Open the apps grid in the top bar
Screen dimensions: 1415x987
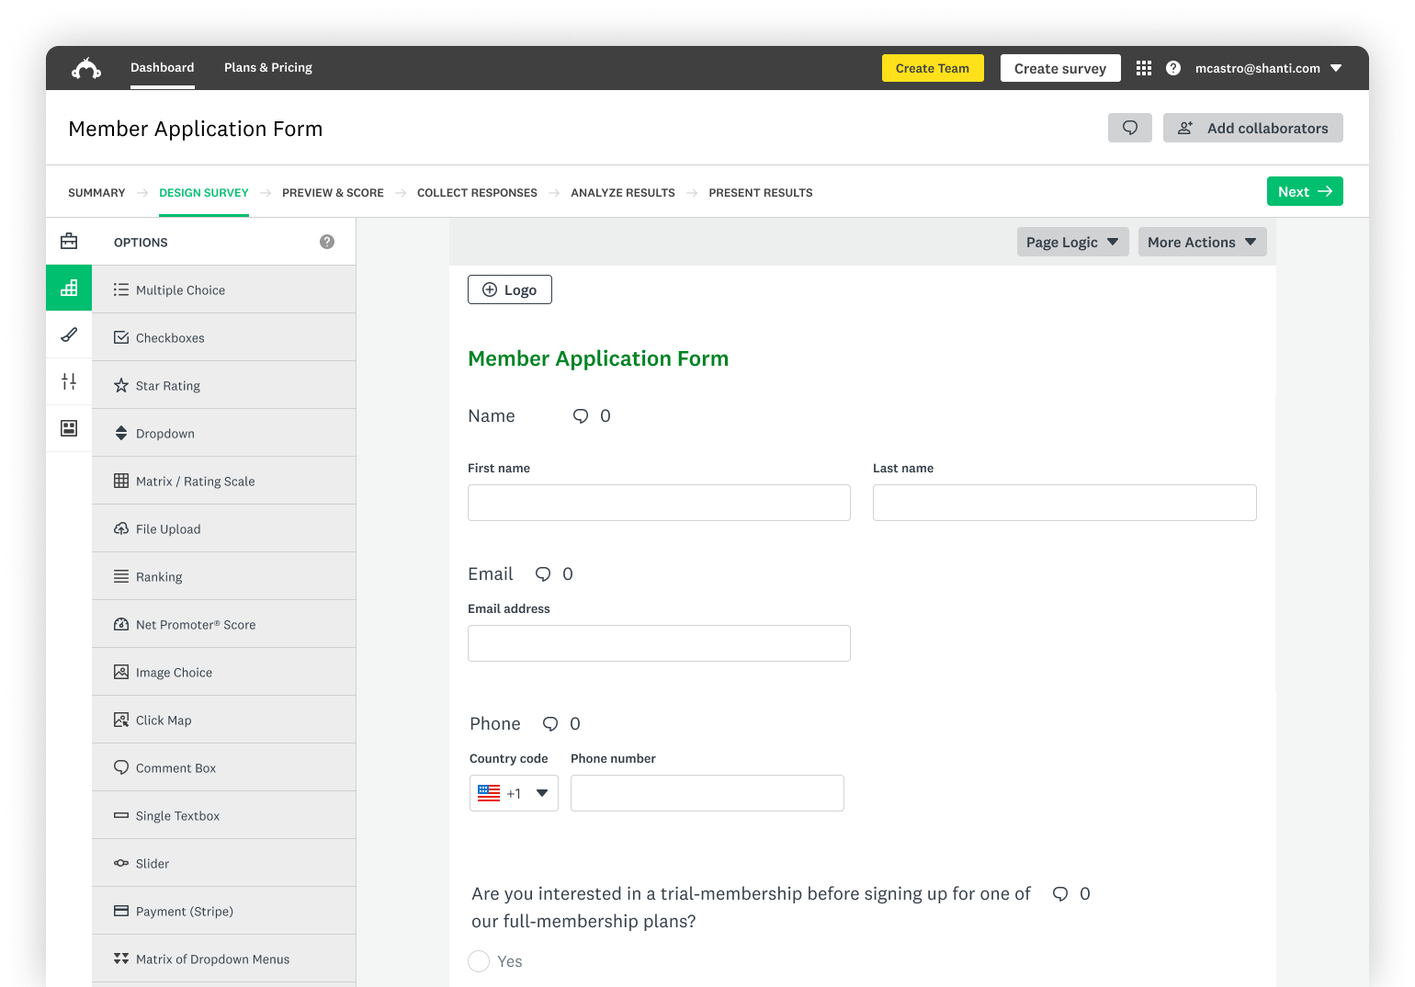pyautogui.click(x=1143, y=67)
